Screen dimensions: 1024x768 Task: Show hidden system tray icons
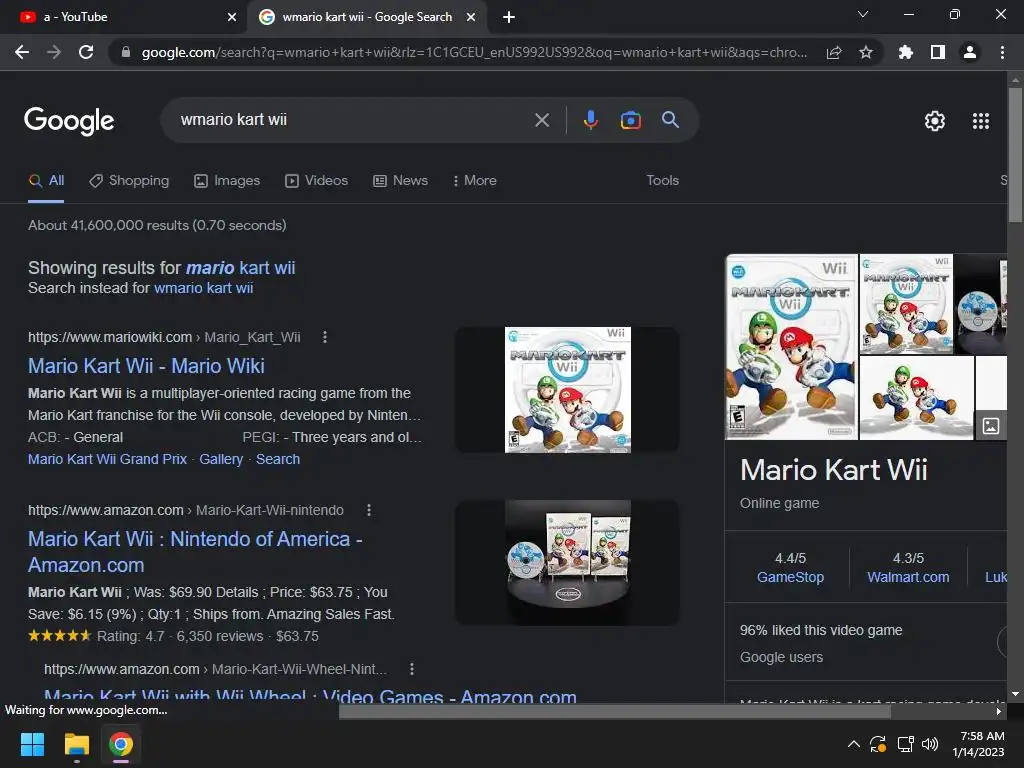coord(853,744)
